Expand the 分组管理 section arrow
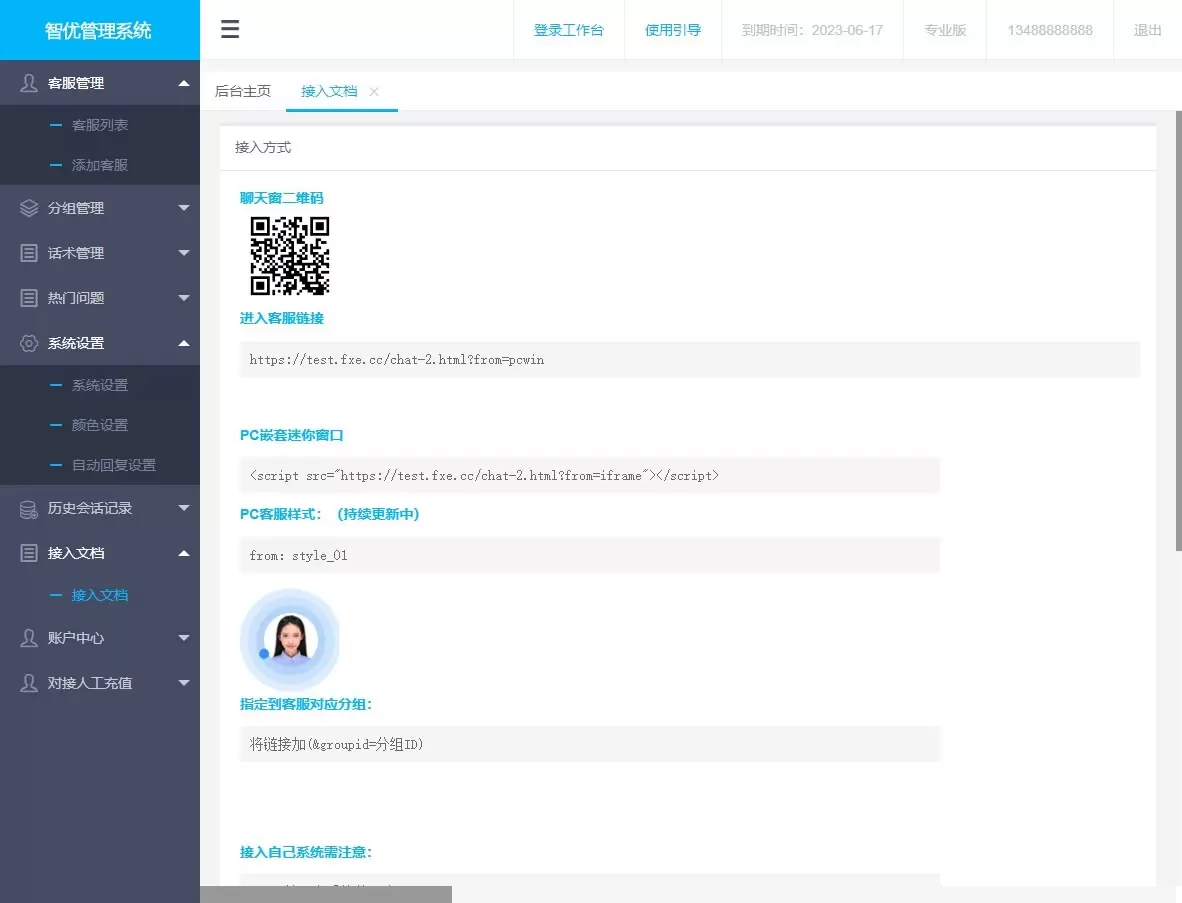The height and width of the screenshot is (903, 1182). pos(184,208)
